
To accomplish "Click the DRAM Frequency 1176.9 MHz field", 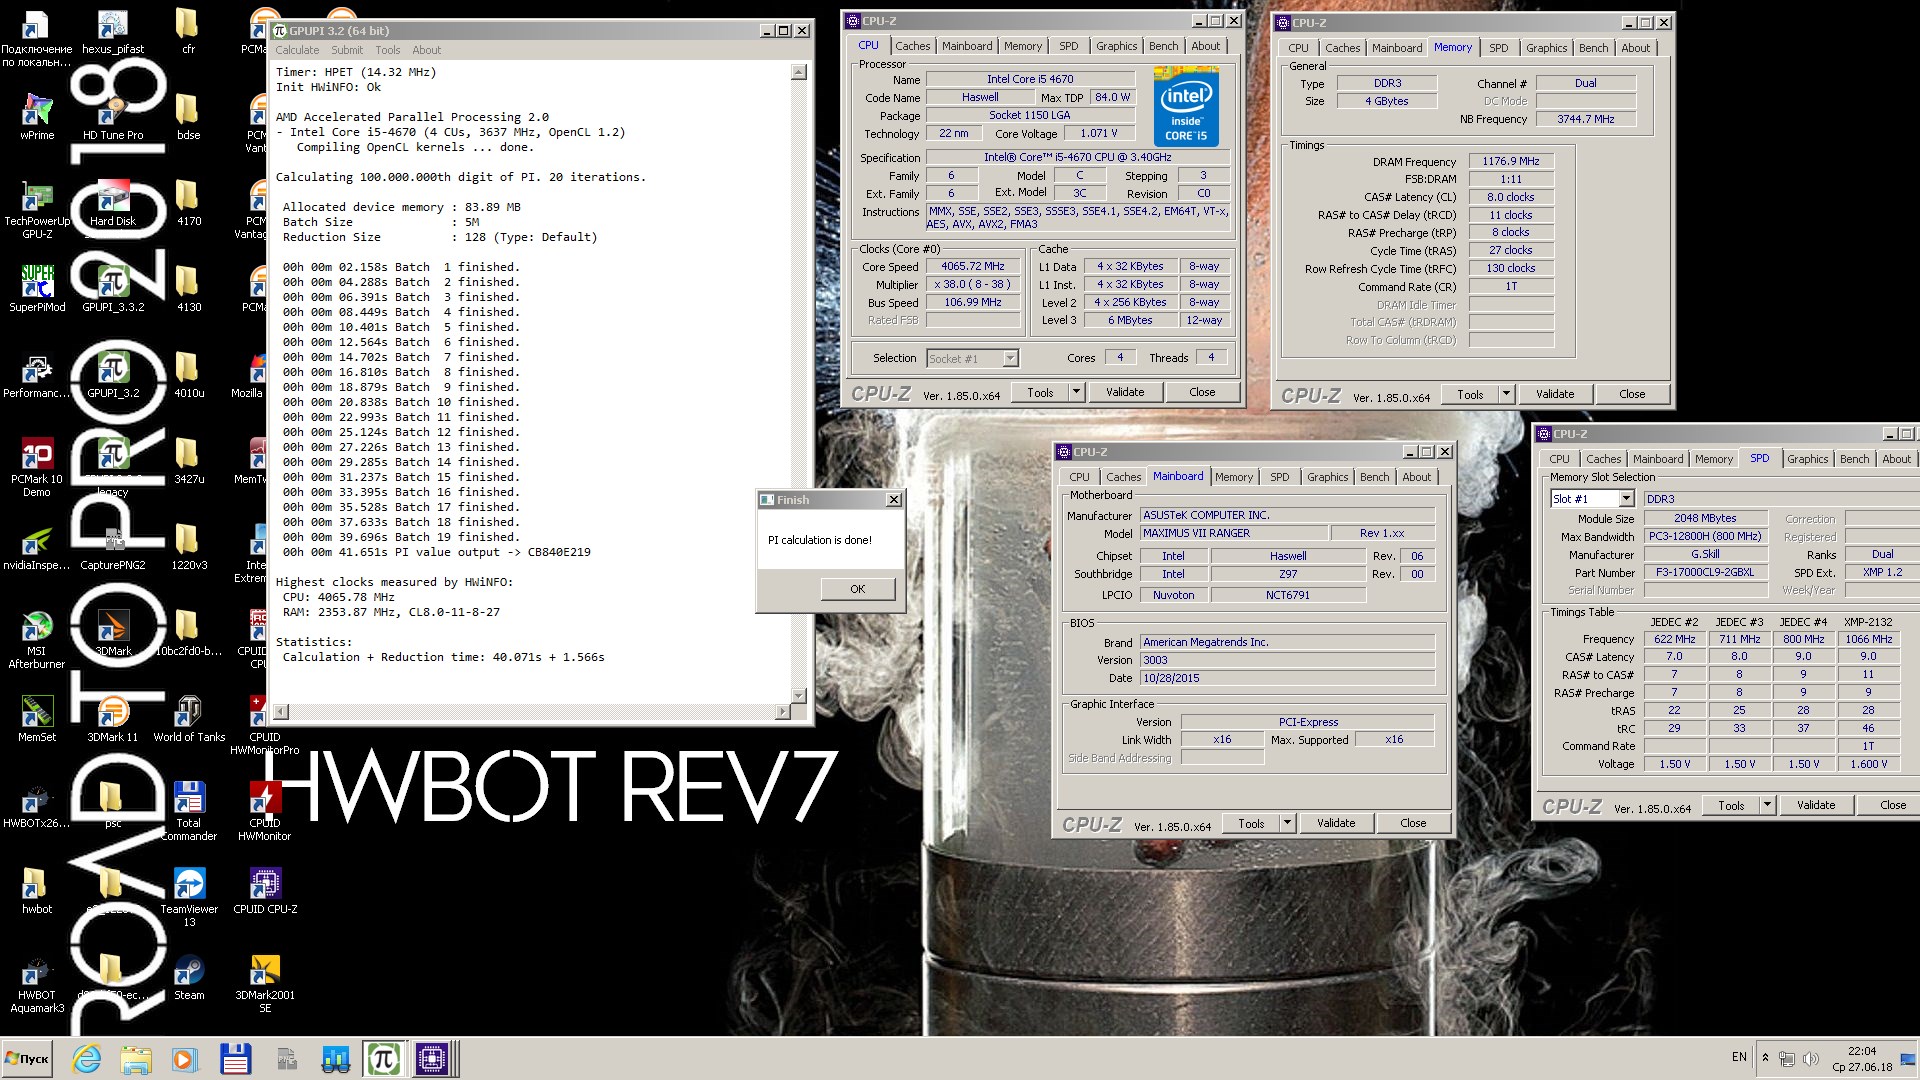I will click(x=1511, y=161).
